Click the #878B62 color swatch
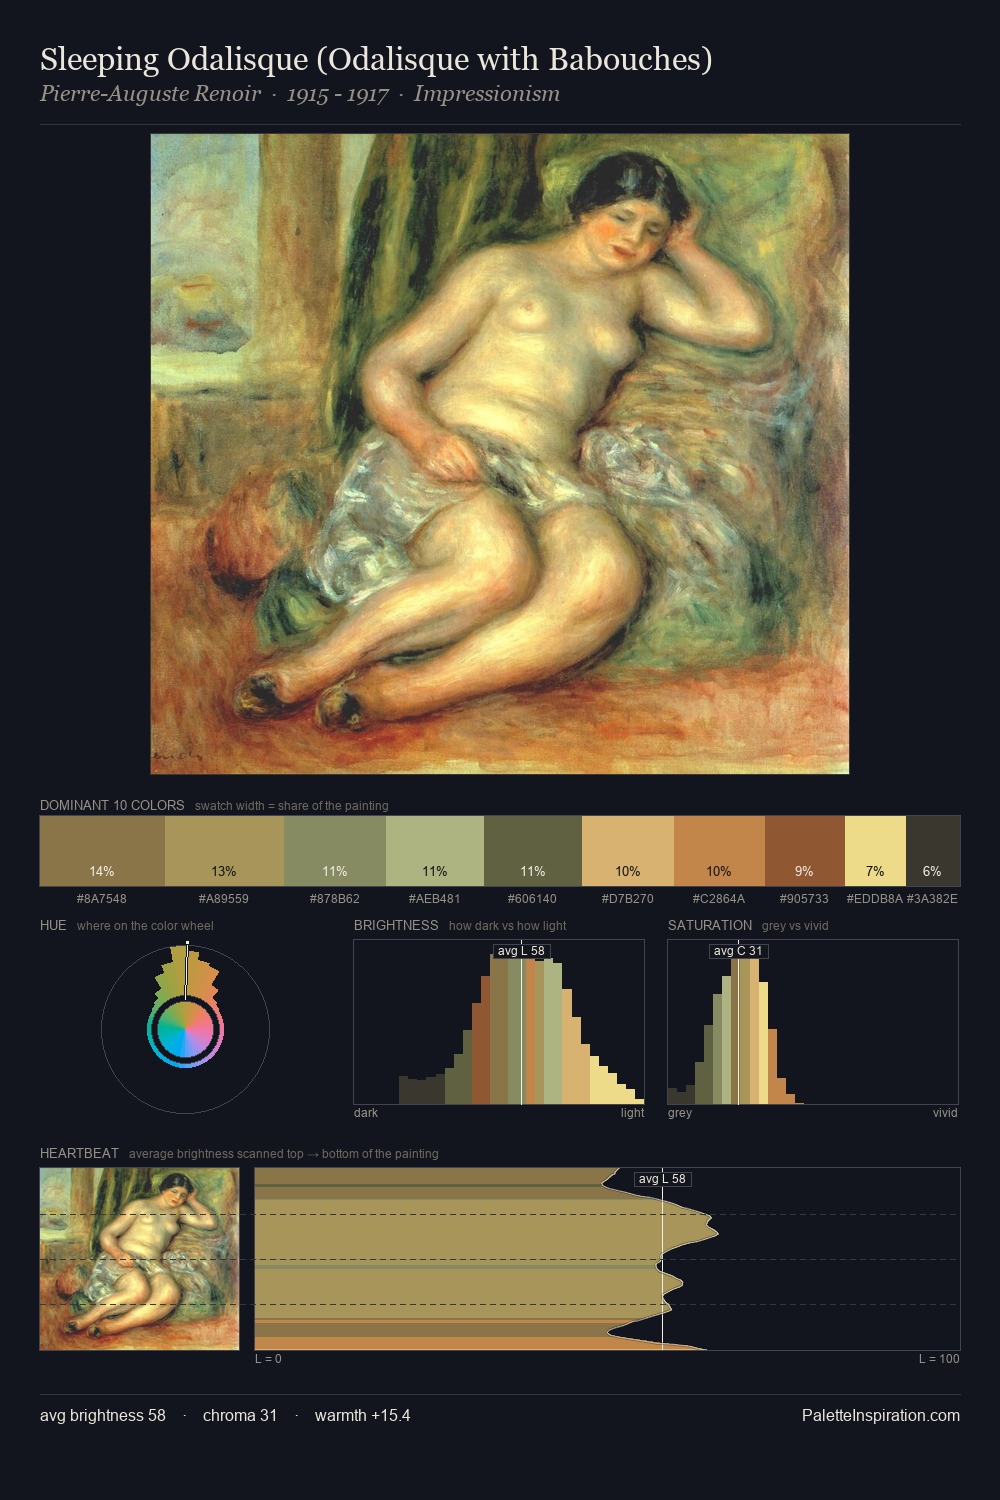The image size is (1000, 1500). [335, 851]
